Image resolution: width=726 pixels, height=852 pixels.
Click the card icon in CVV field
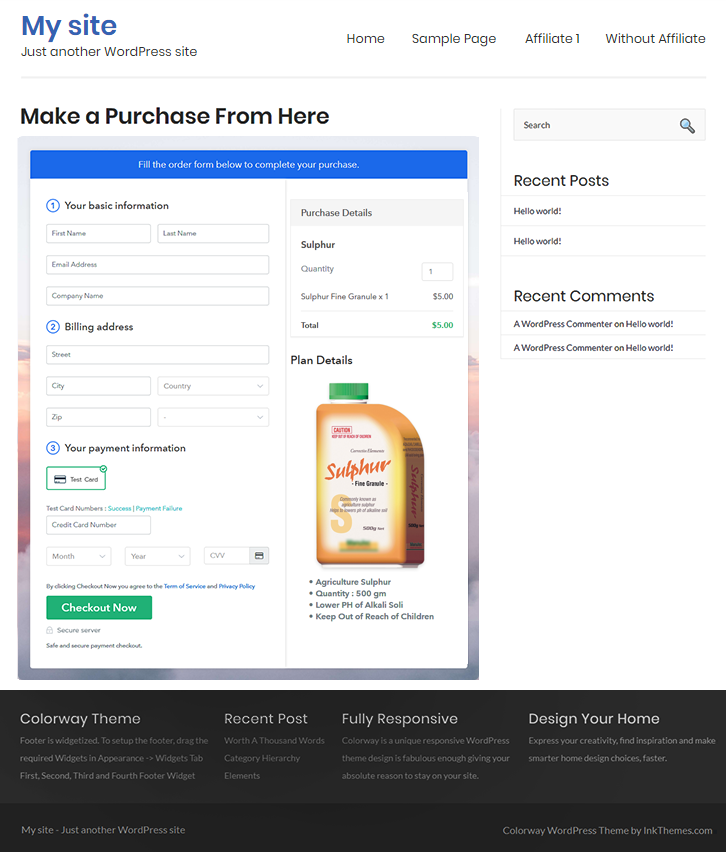click(x=259, y=555)
